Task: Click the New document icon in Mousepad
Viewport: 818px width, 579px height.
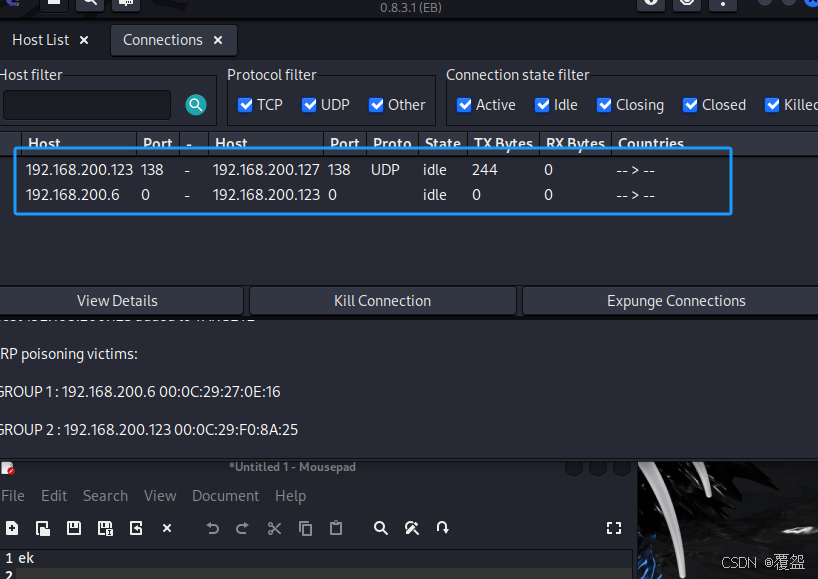Action: point(11,528)
